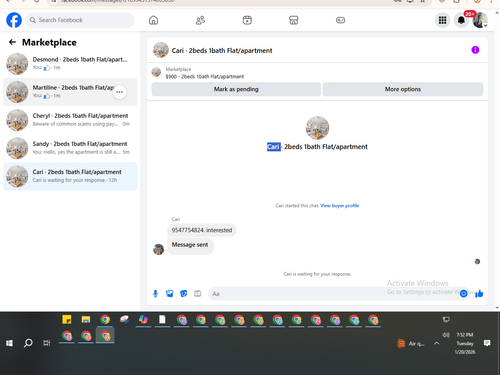Click the $900 listing info row
This screenshot has width=500, height=375.
[x=205, y=76]
